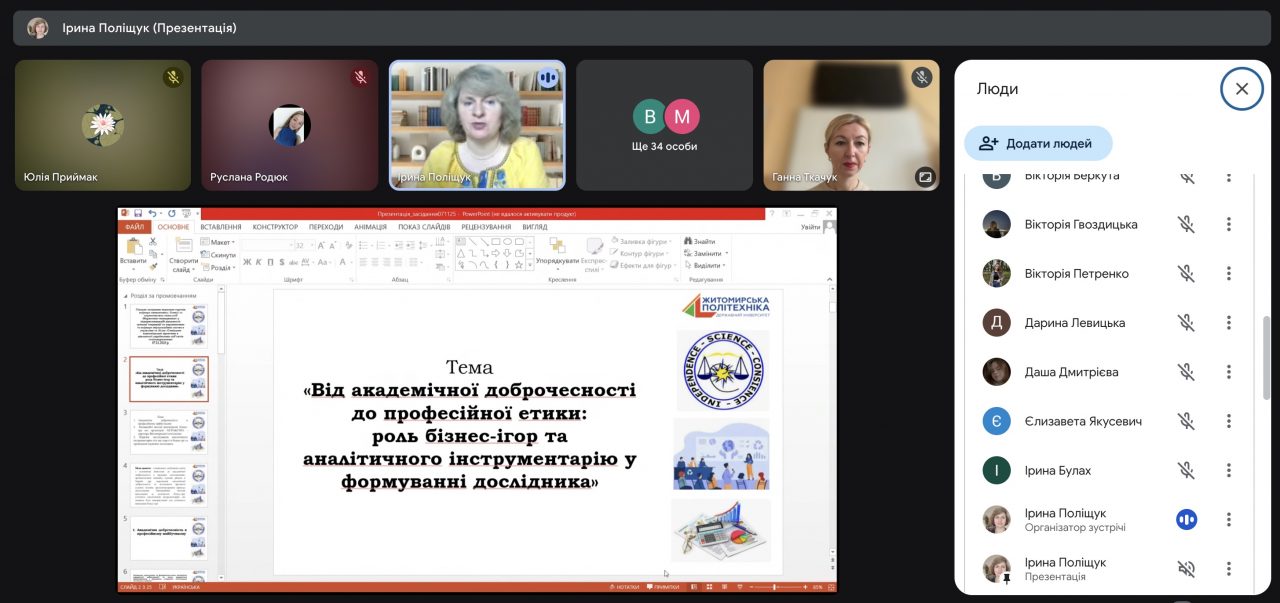This screenshot has width=1280, height=603.
Task: Toggle the microphone icon beside Ірина Булах
Action: pyautogui.click(x=1186, y=470)
